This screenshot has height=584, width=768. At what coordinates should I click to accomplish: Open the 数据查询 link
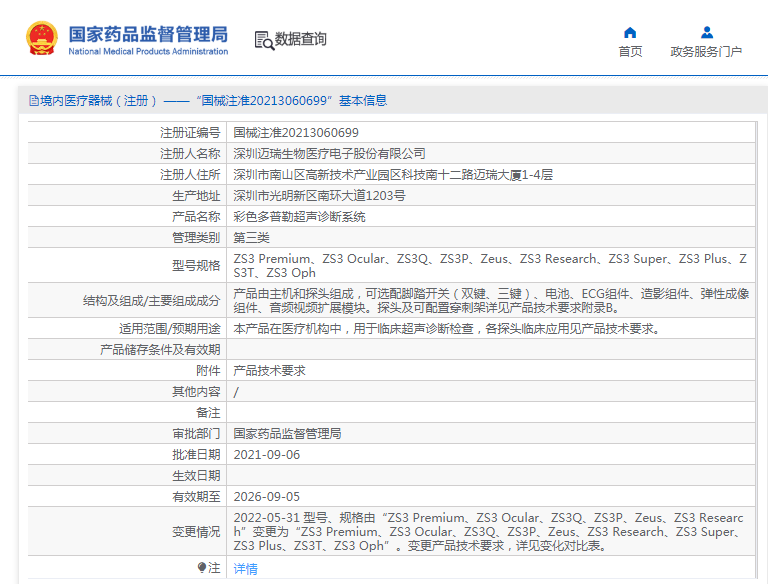[300, 39]
